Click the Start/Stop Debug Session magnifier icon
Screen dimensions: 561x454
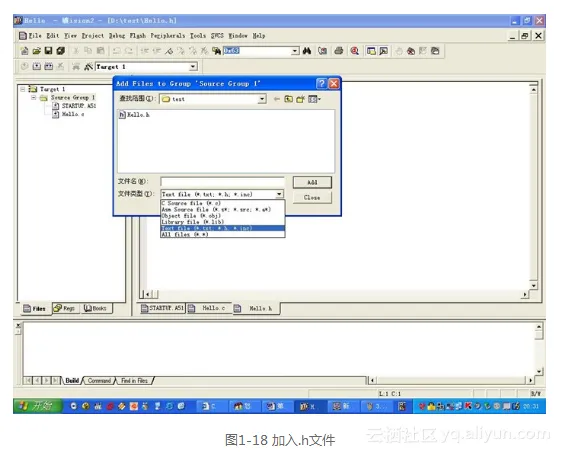tap(355, 51)
